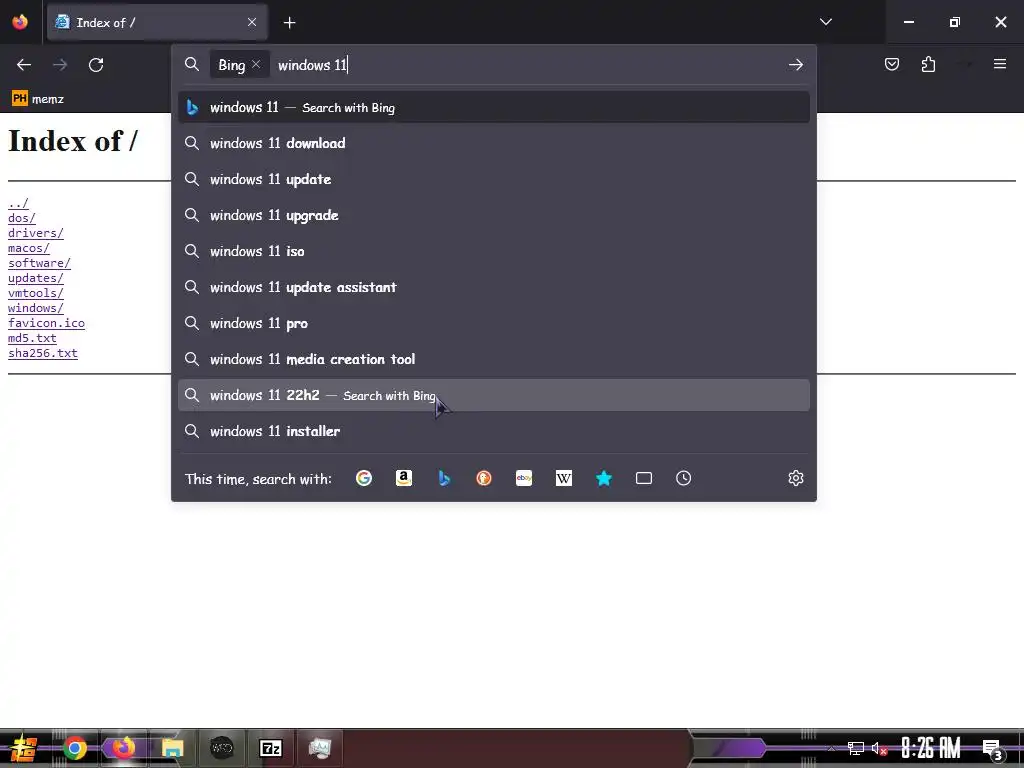1024x768 pixels.
Task: Switch to Firefox on the taskbar
Action: pos(123,748)
